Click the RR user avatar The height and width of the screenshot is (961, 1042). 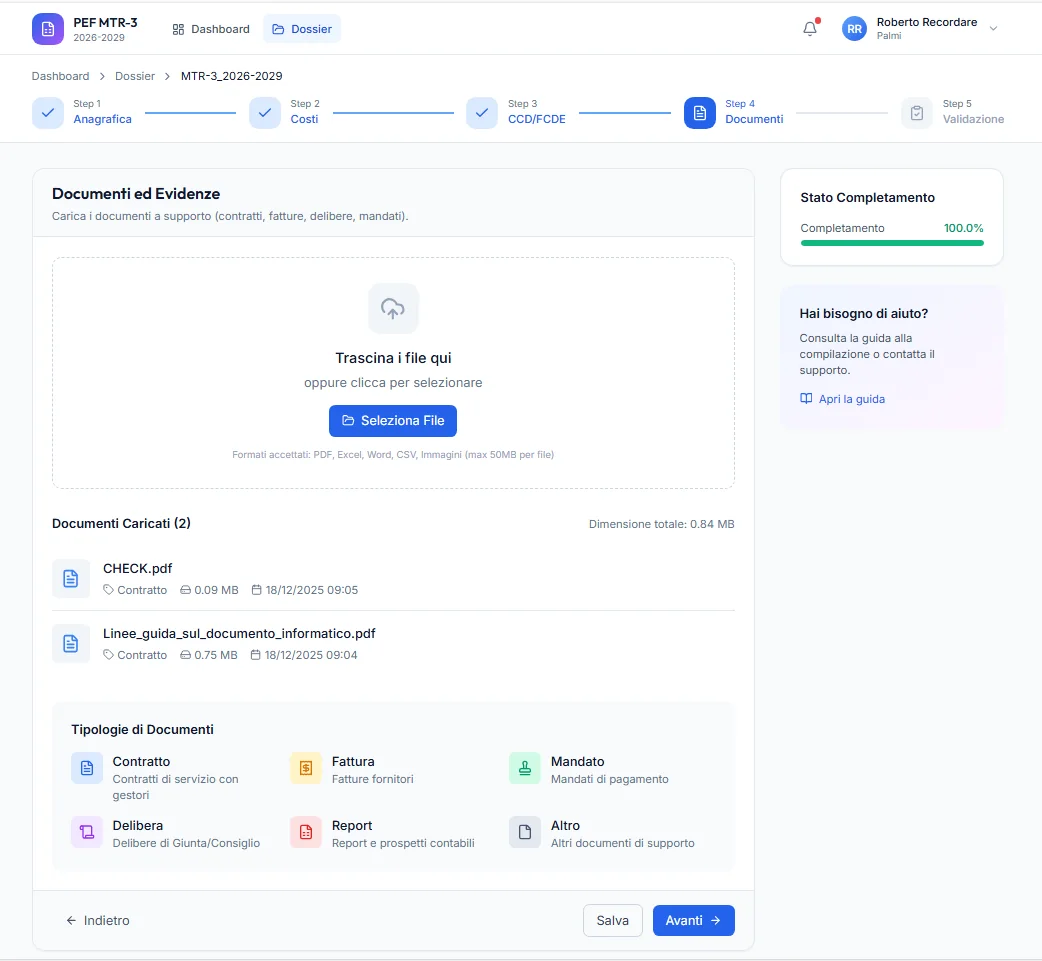point(854,29)
